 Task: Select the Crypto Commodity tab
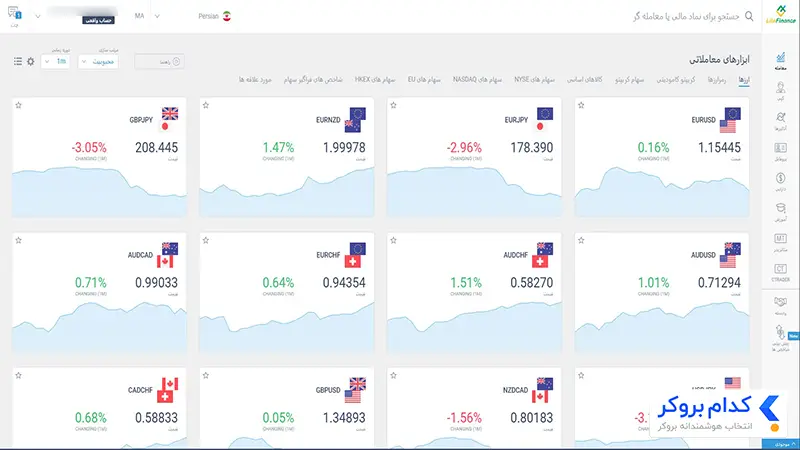point(676,80)
